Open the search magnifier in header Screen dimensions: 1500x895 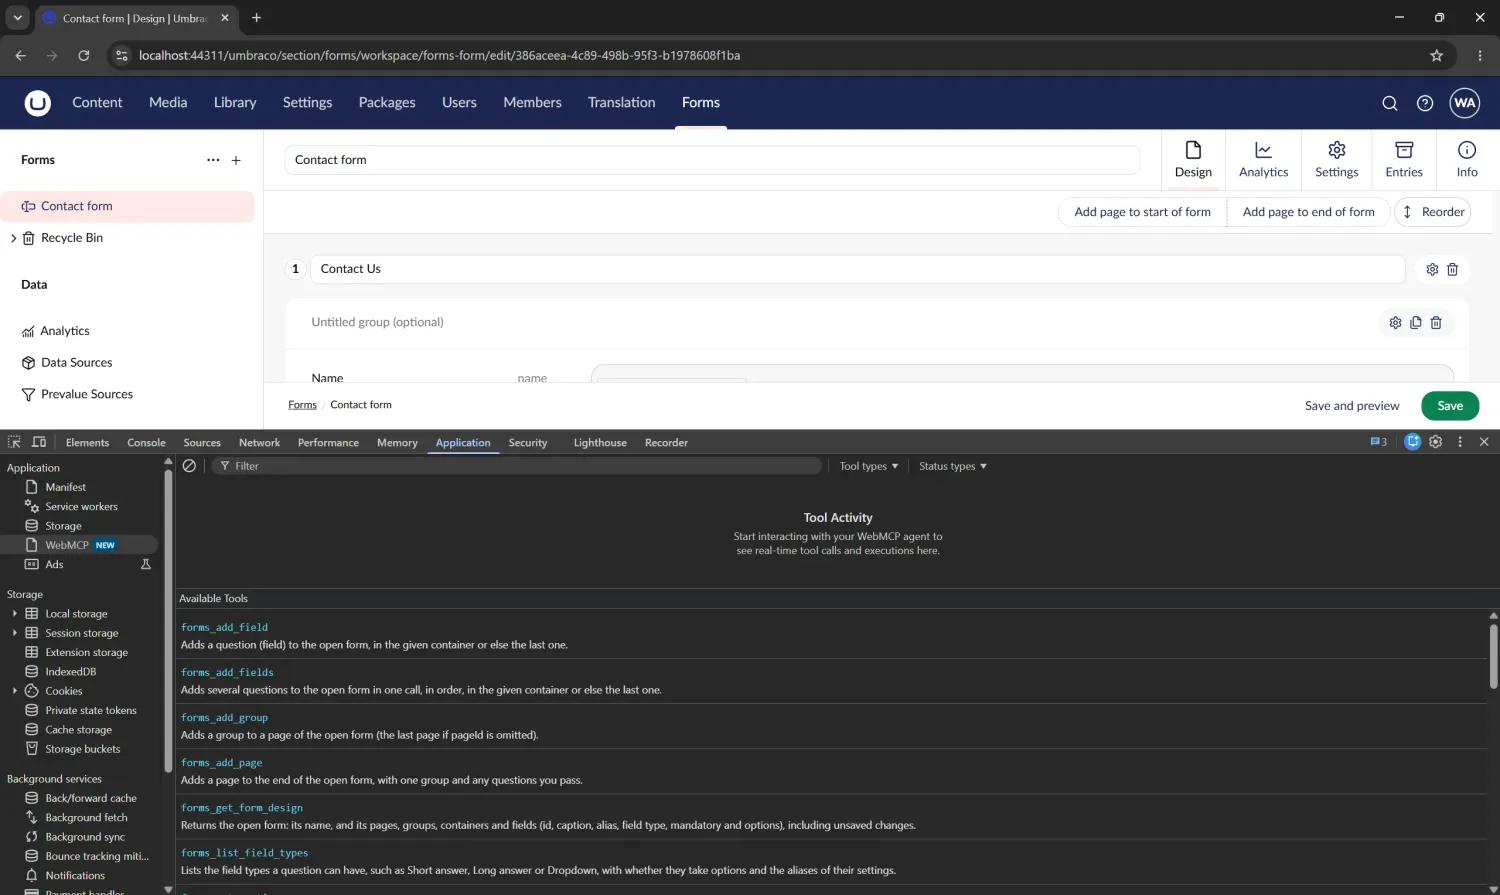[1389, 103]
